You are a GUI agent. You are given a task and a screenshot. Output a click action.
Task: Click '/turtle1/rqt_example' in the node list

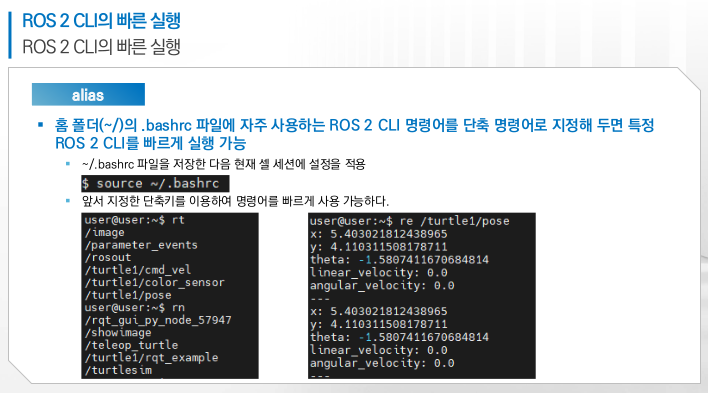tap(151, 358)
